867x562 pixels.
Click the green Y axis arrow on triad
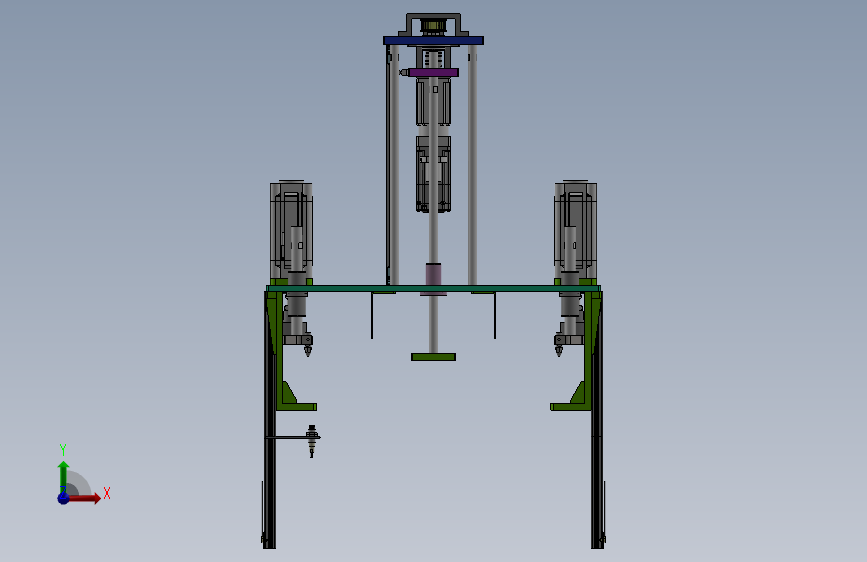pos(64,477)
